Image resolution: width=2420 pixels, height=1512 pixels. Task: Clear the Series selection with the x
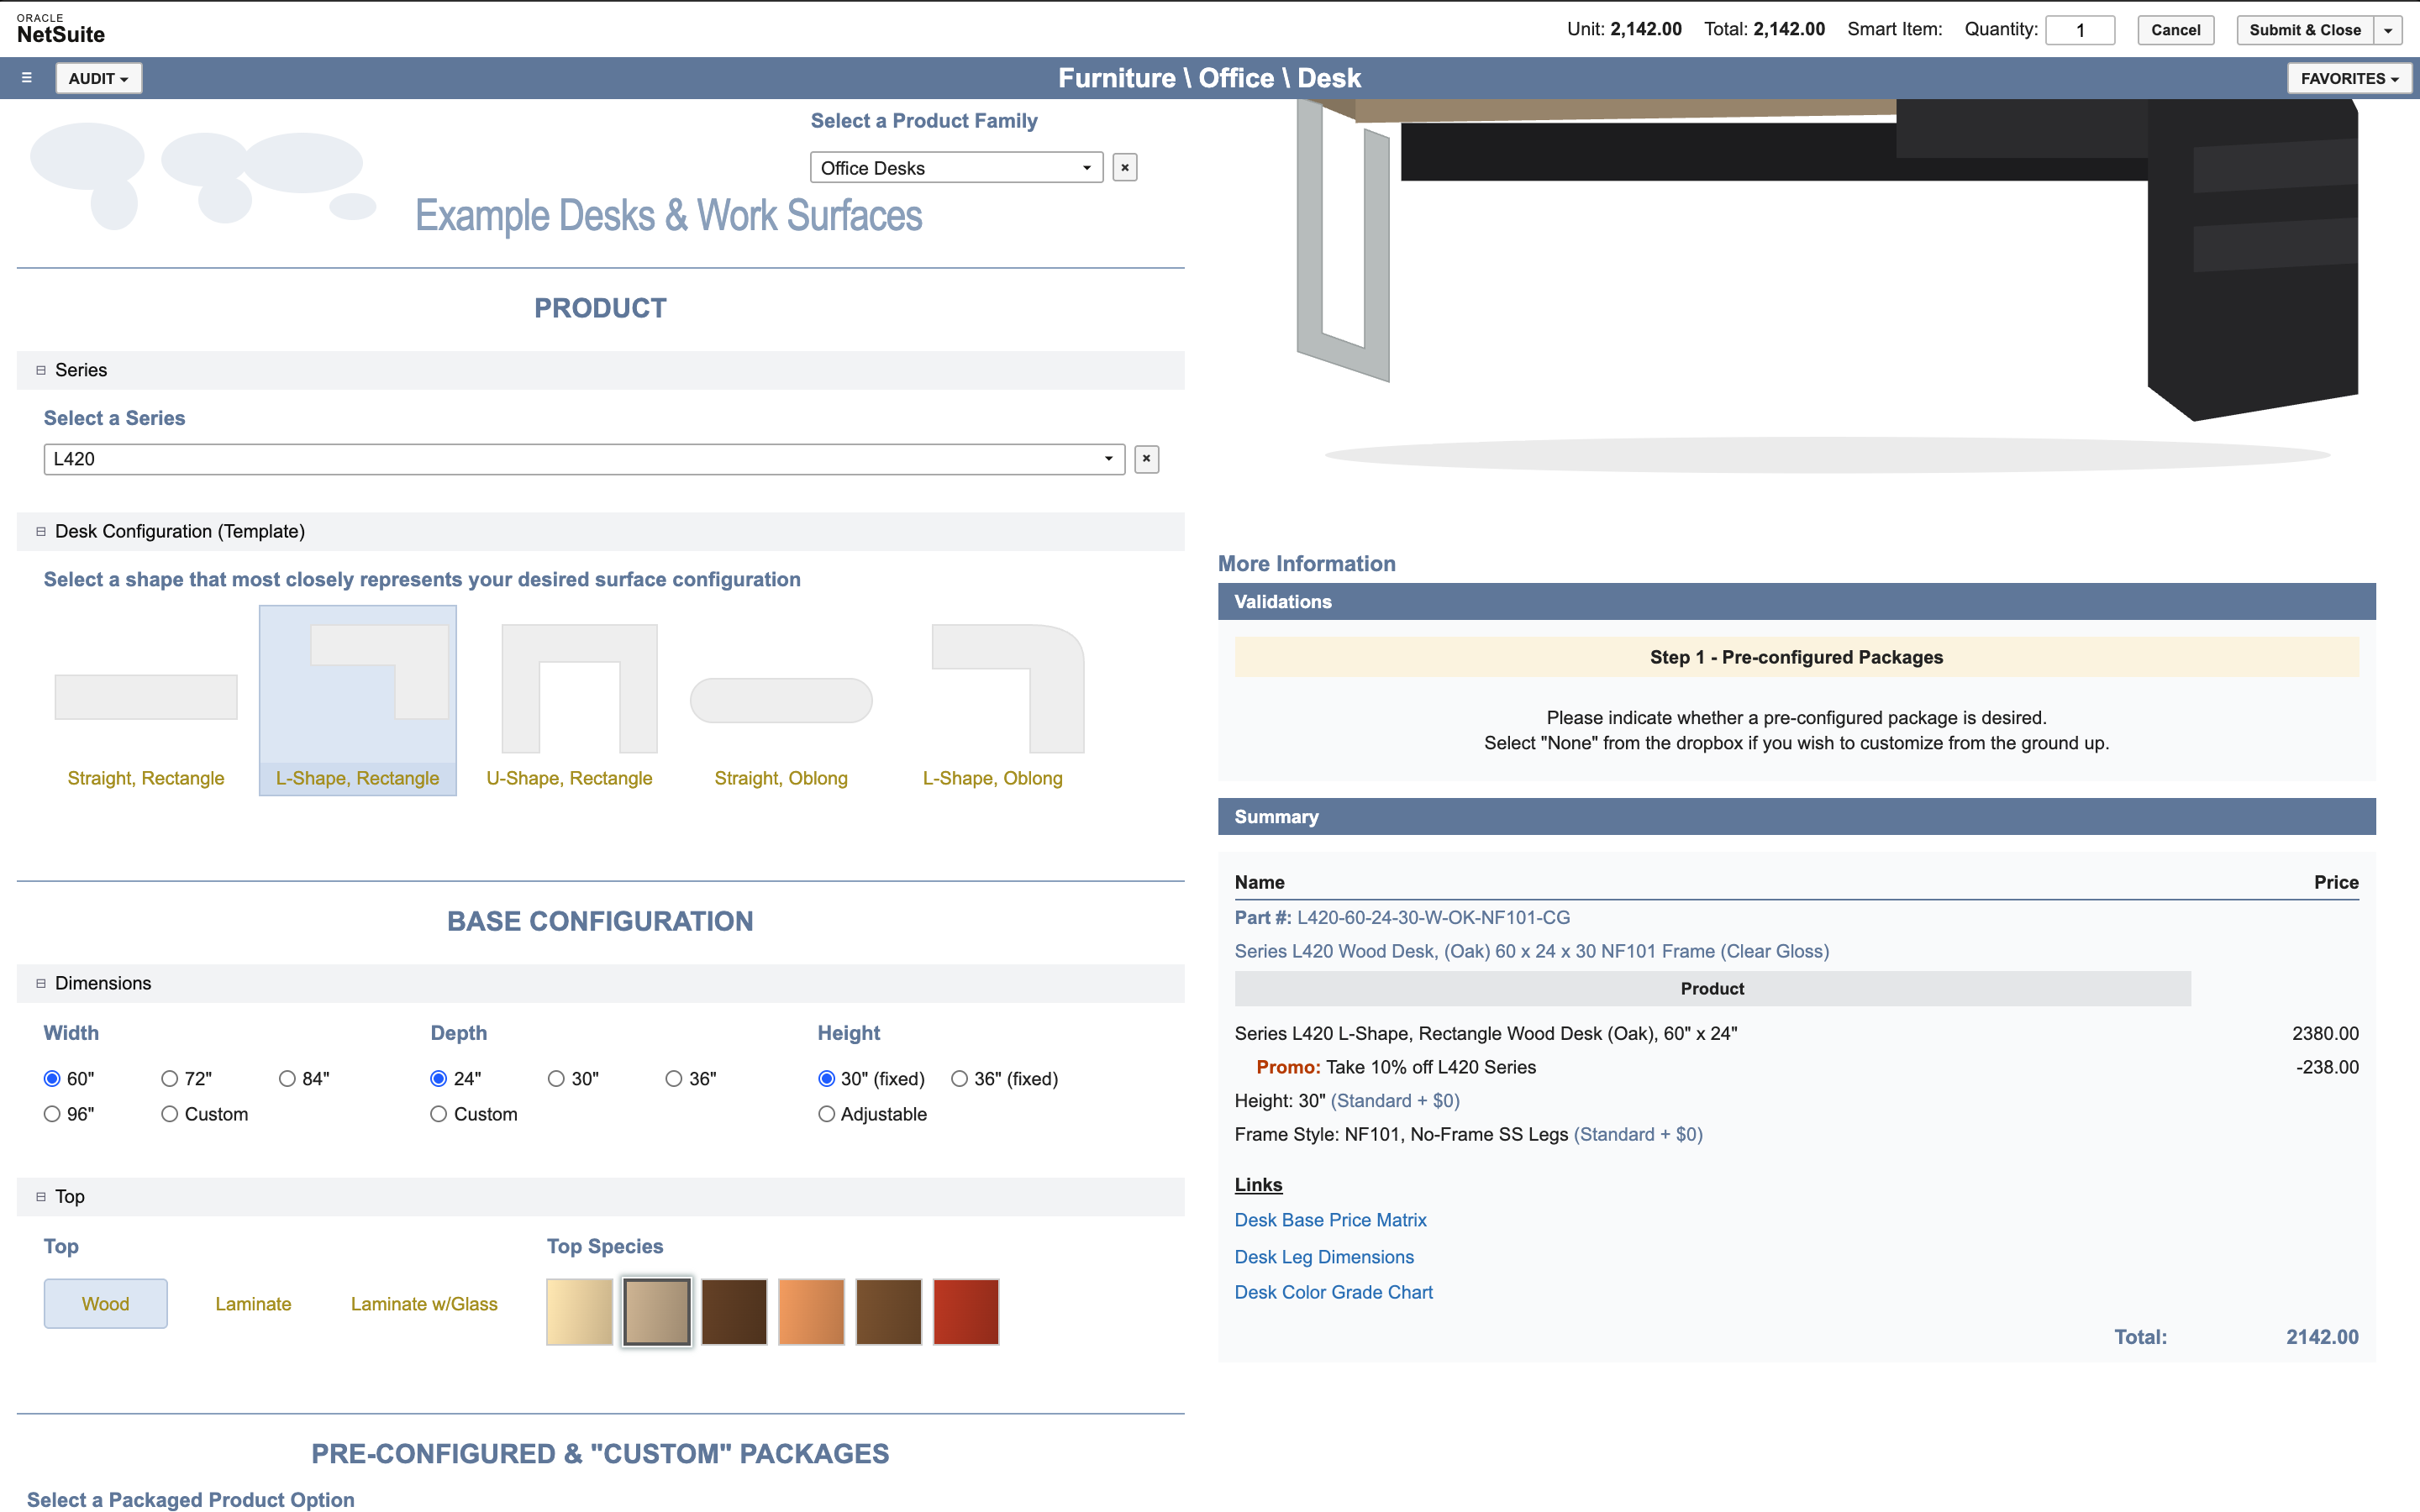1146,459
